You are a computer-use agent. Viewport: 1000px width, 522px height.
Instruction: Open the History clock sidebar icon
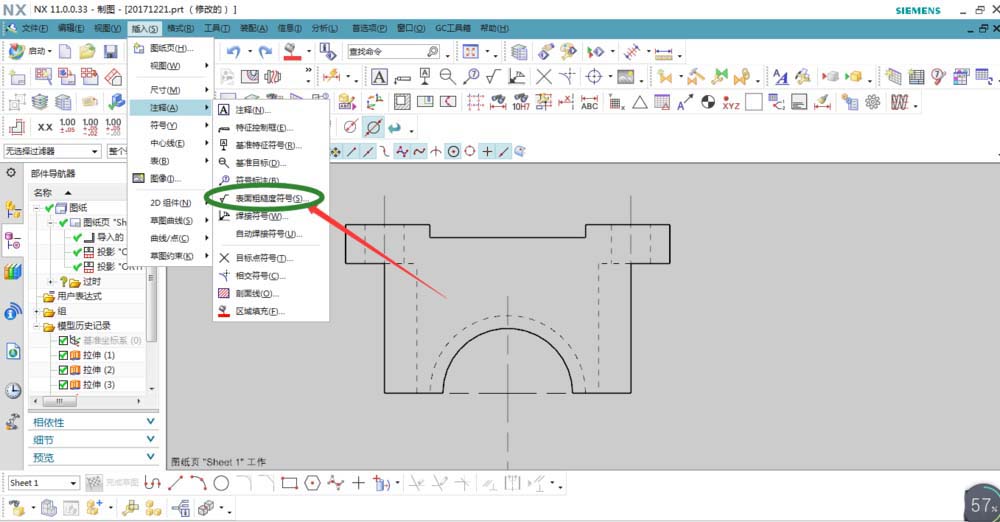[13, 391]
